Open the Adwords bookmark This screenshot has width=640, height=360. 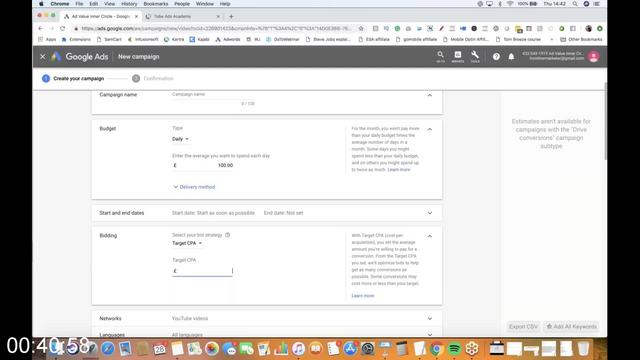point(228,40)
